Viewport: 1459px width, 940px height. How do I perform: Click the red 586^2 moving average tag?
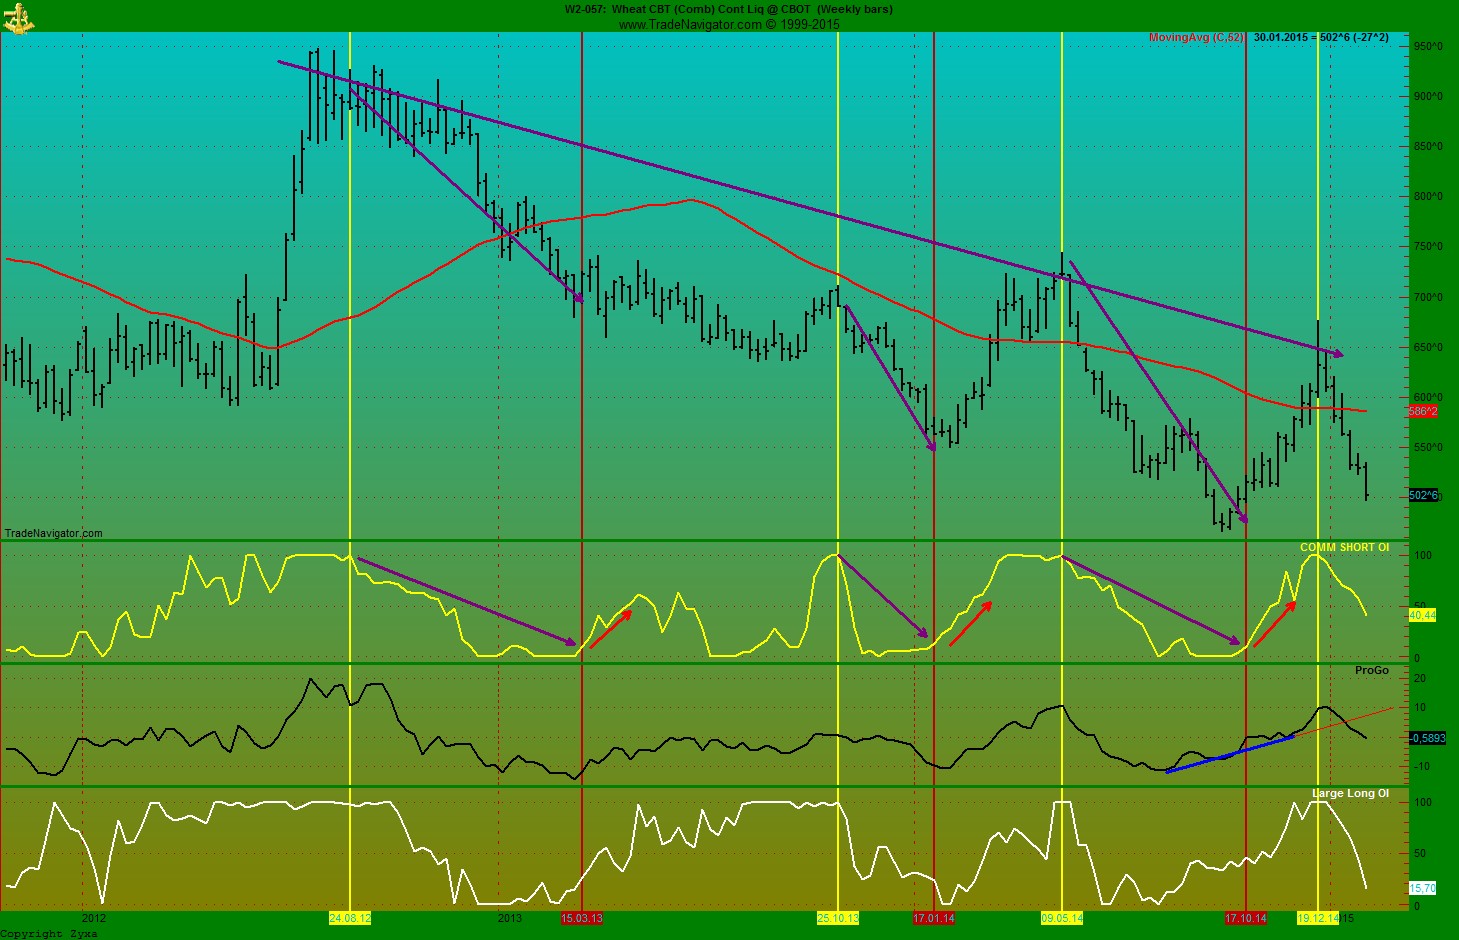[1422, 411]
